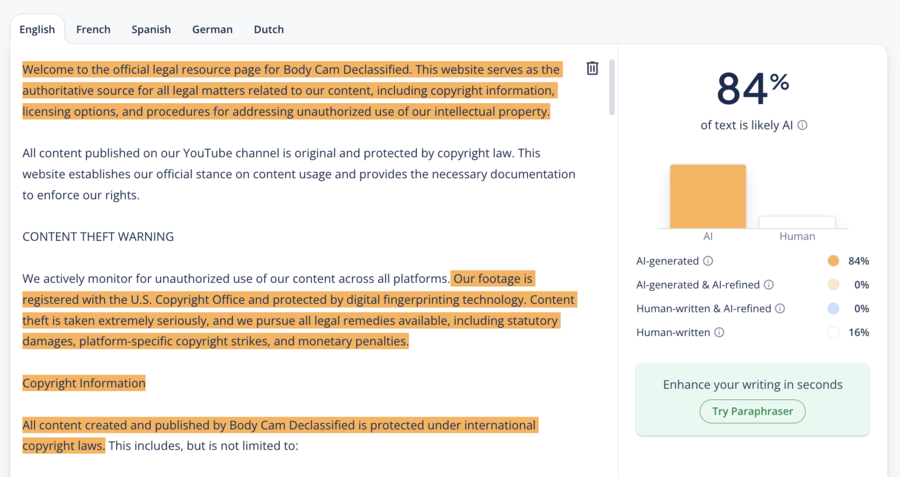Click 'This includes, but is not limited to:' text
This screenshot has width=900, height=477.
pyautogui.click(x=203, y=446)
